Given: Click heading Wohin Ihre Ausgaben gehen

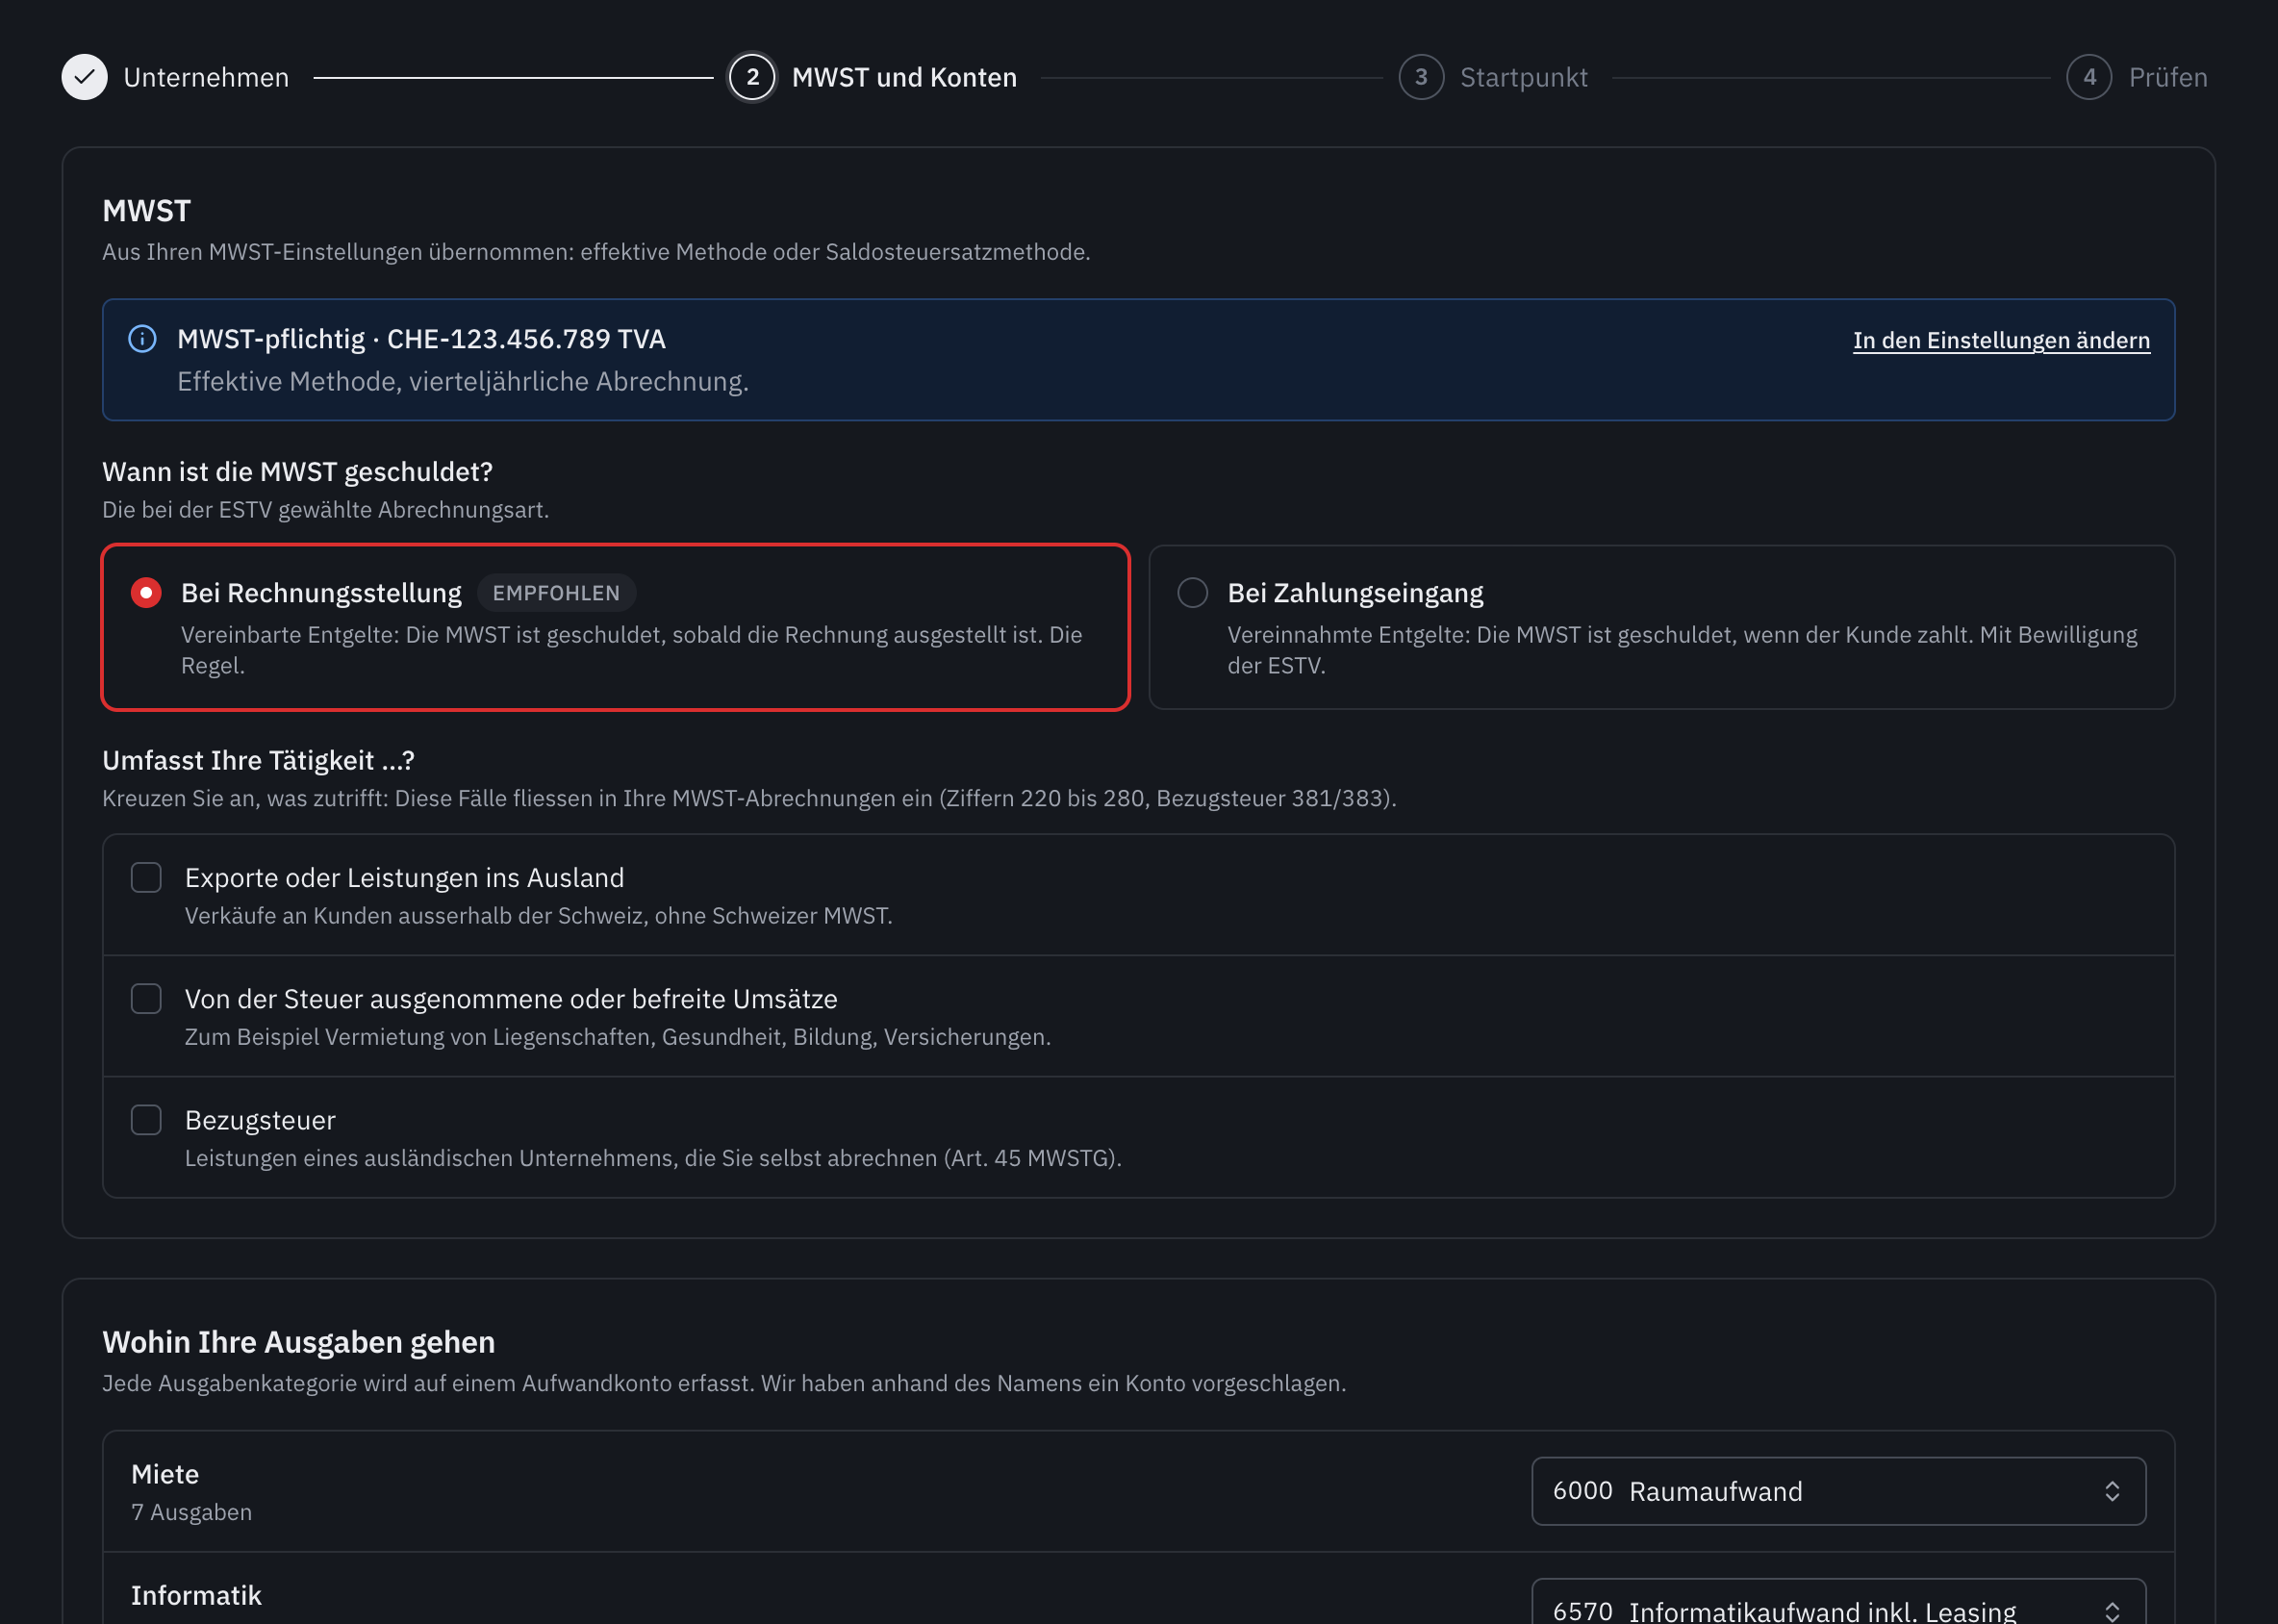Looking at the screenshot, I should coord(299,1342).
